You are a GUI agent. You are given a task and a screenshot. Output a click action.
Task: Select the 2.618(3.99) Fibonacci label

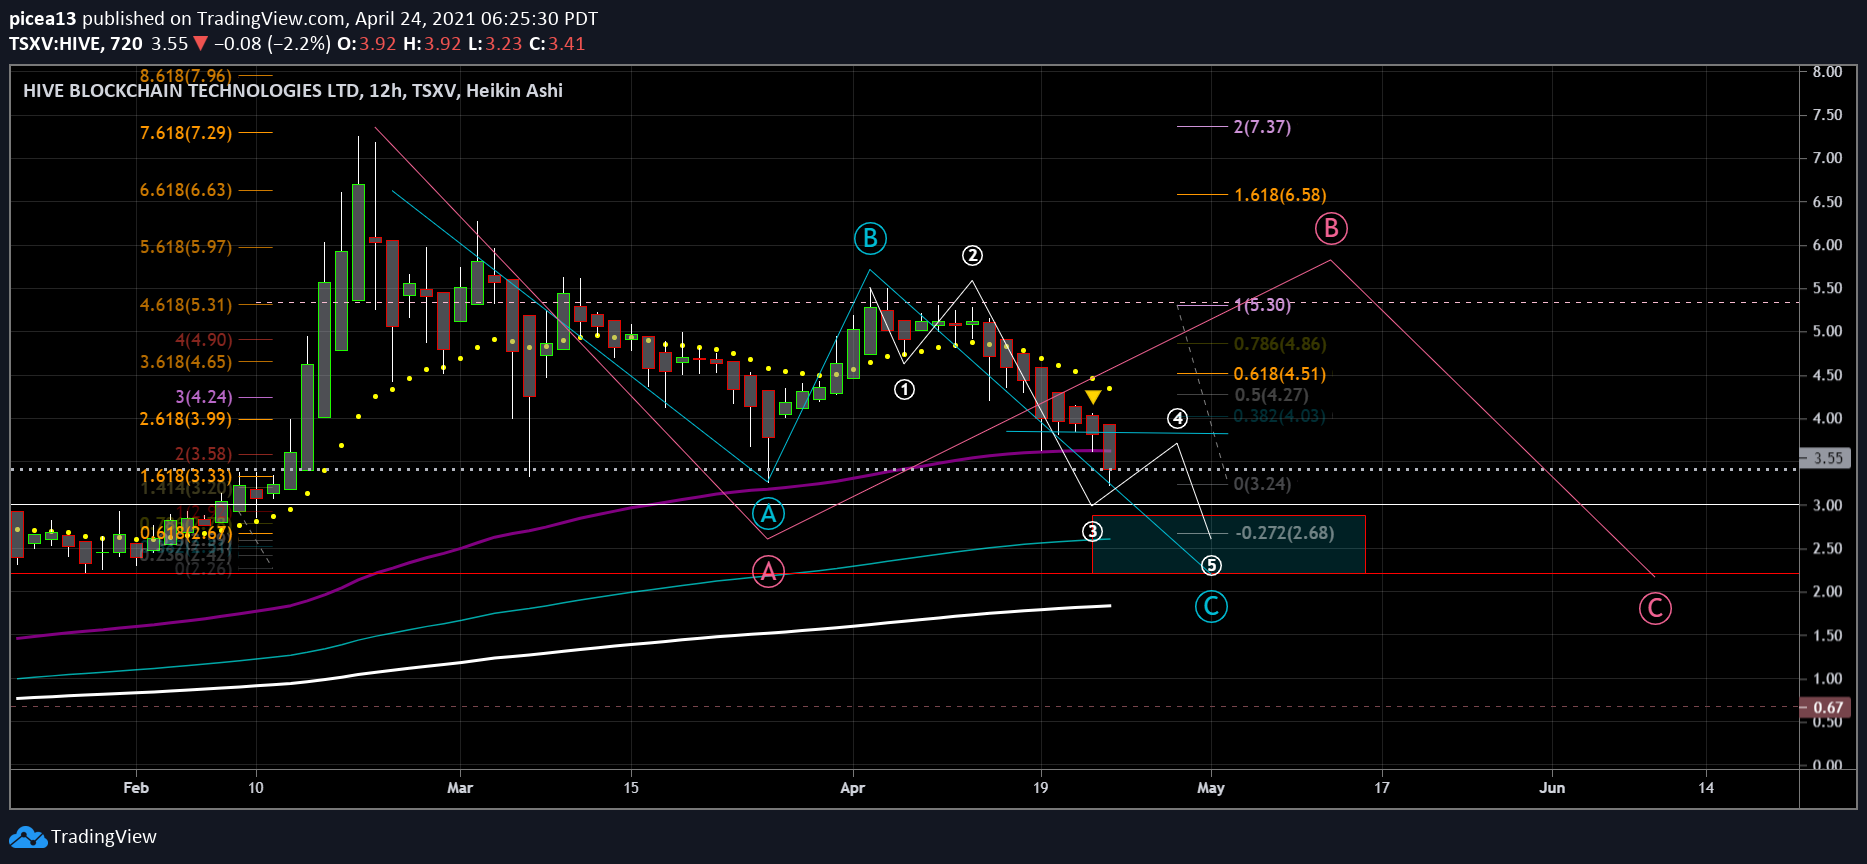[x=186, y=419]
